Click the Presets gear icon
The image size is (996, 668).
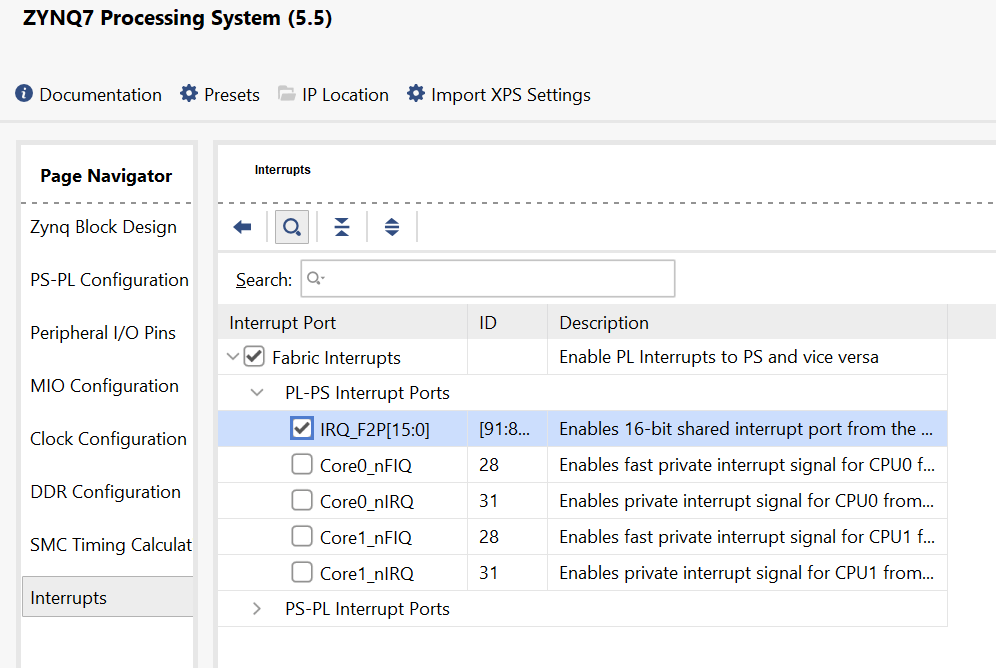coord(189,93)
